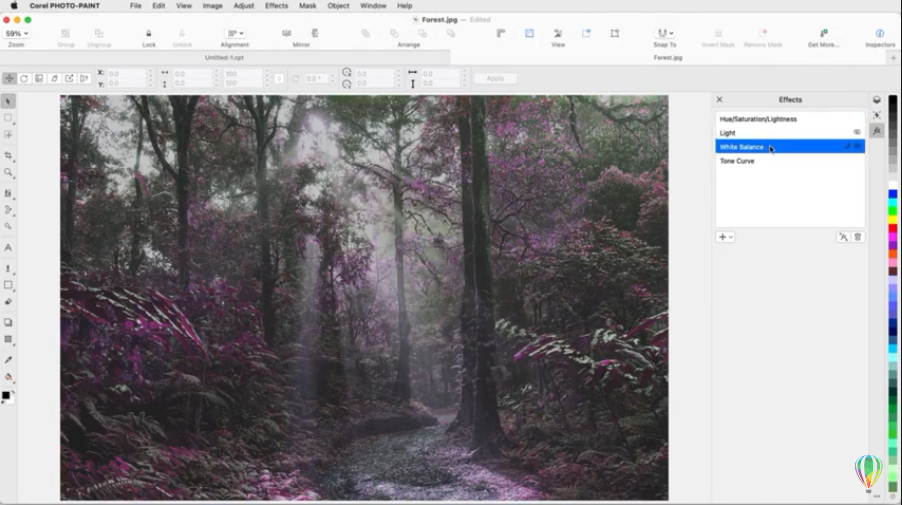Click the flatten effects icon beside the trash
The width and height of the screenshot is (902, 505).
pos(843,237)
